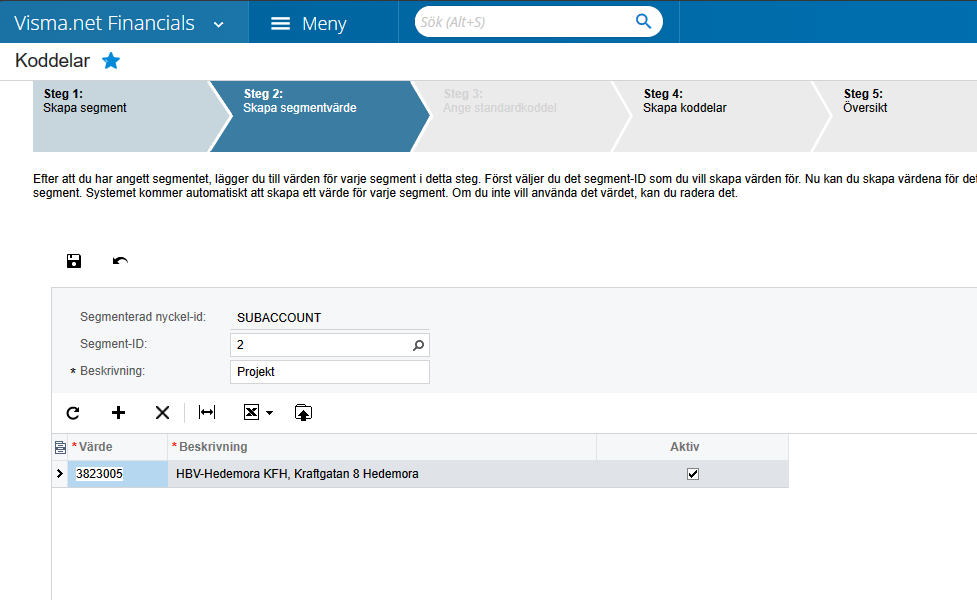Open the load records from file icon

[303, 412]
